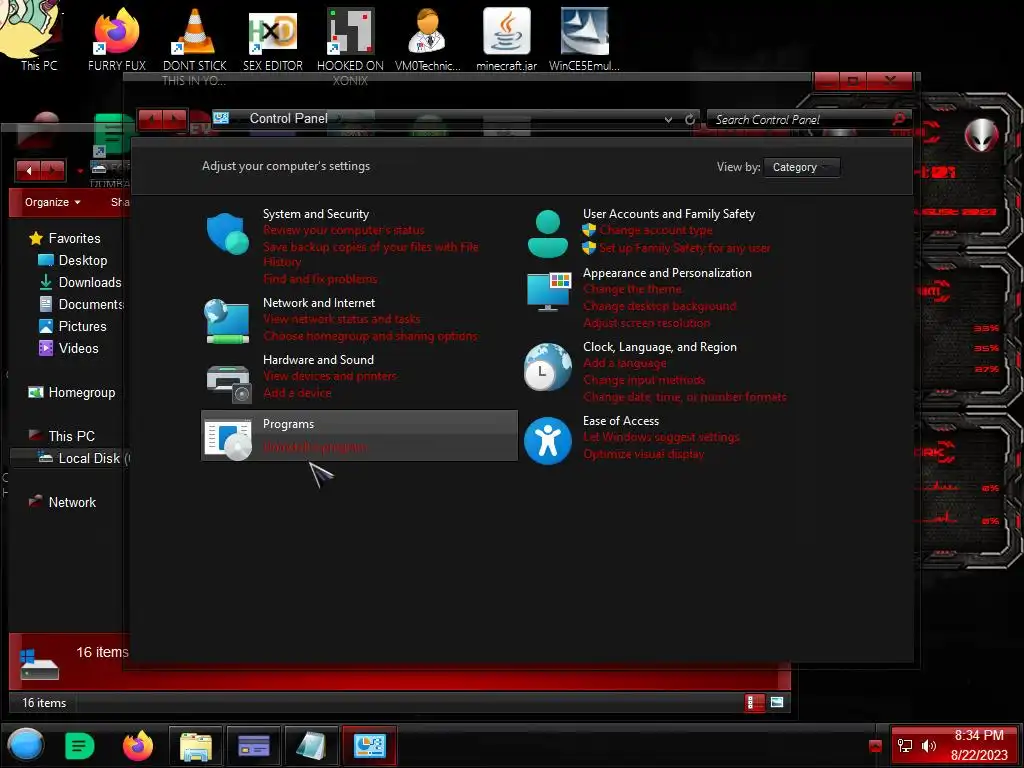Go back in Control Panel
This screenshot has height=768, width=1024.
[150, 120]
